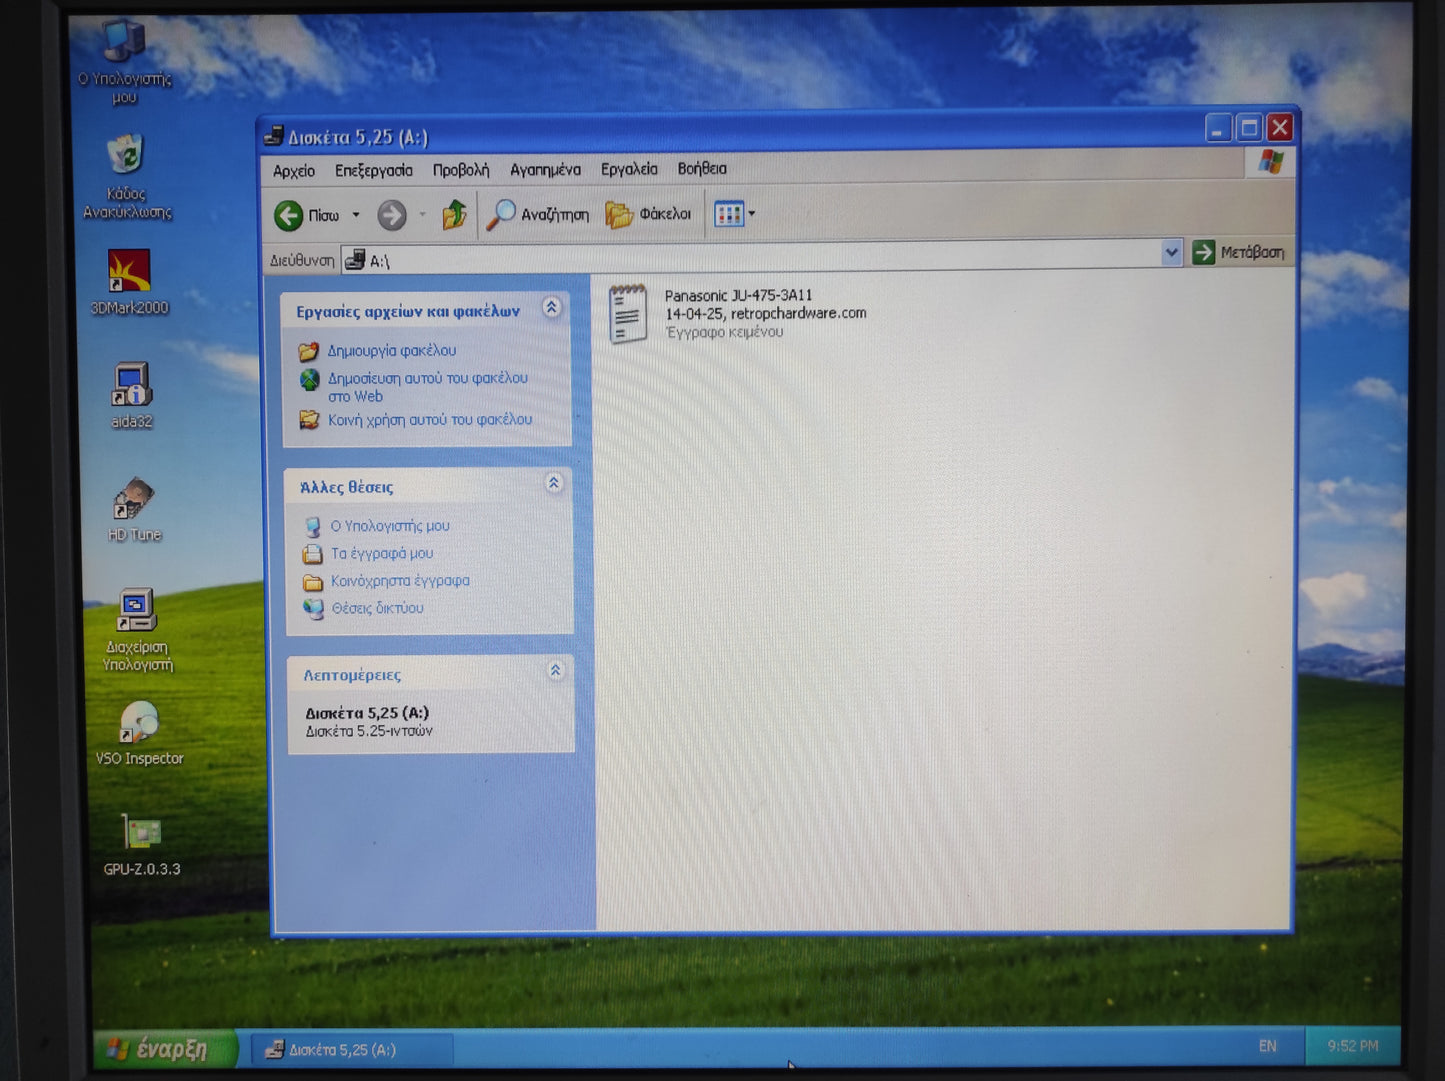Open the Back button history dropdown arrow
Viewport: 1445px width, 1081px height.
point(356,215)
